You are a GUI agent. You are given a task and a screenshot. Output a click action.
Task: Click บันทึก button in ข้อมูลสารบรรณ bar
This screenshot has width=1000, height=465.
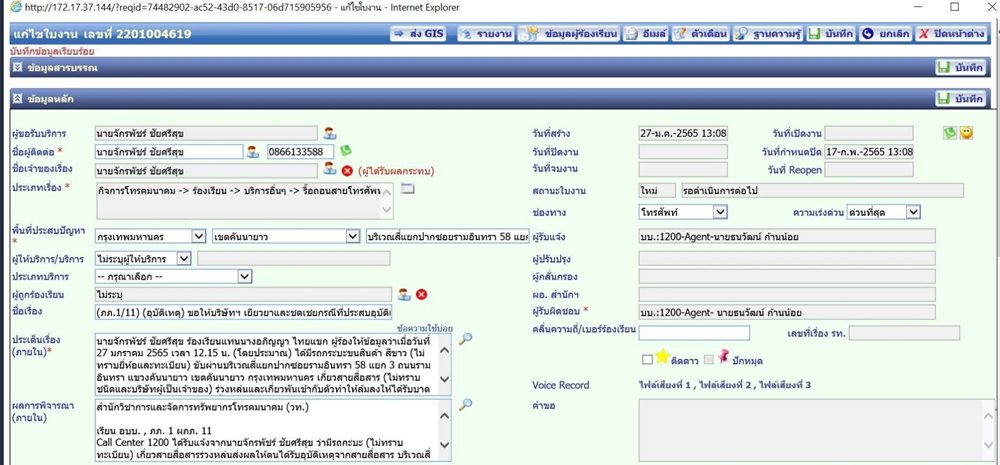(x=960, y=67)
